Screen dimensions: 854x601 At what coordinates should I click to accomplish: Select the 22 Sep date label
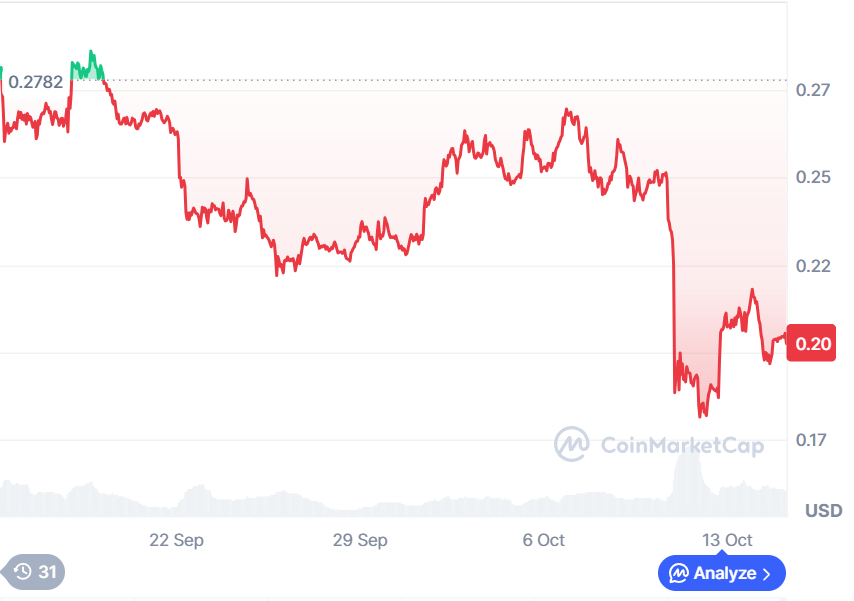pyautogui.click(x=176, y=540)
